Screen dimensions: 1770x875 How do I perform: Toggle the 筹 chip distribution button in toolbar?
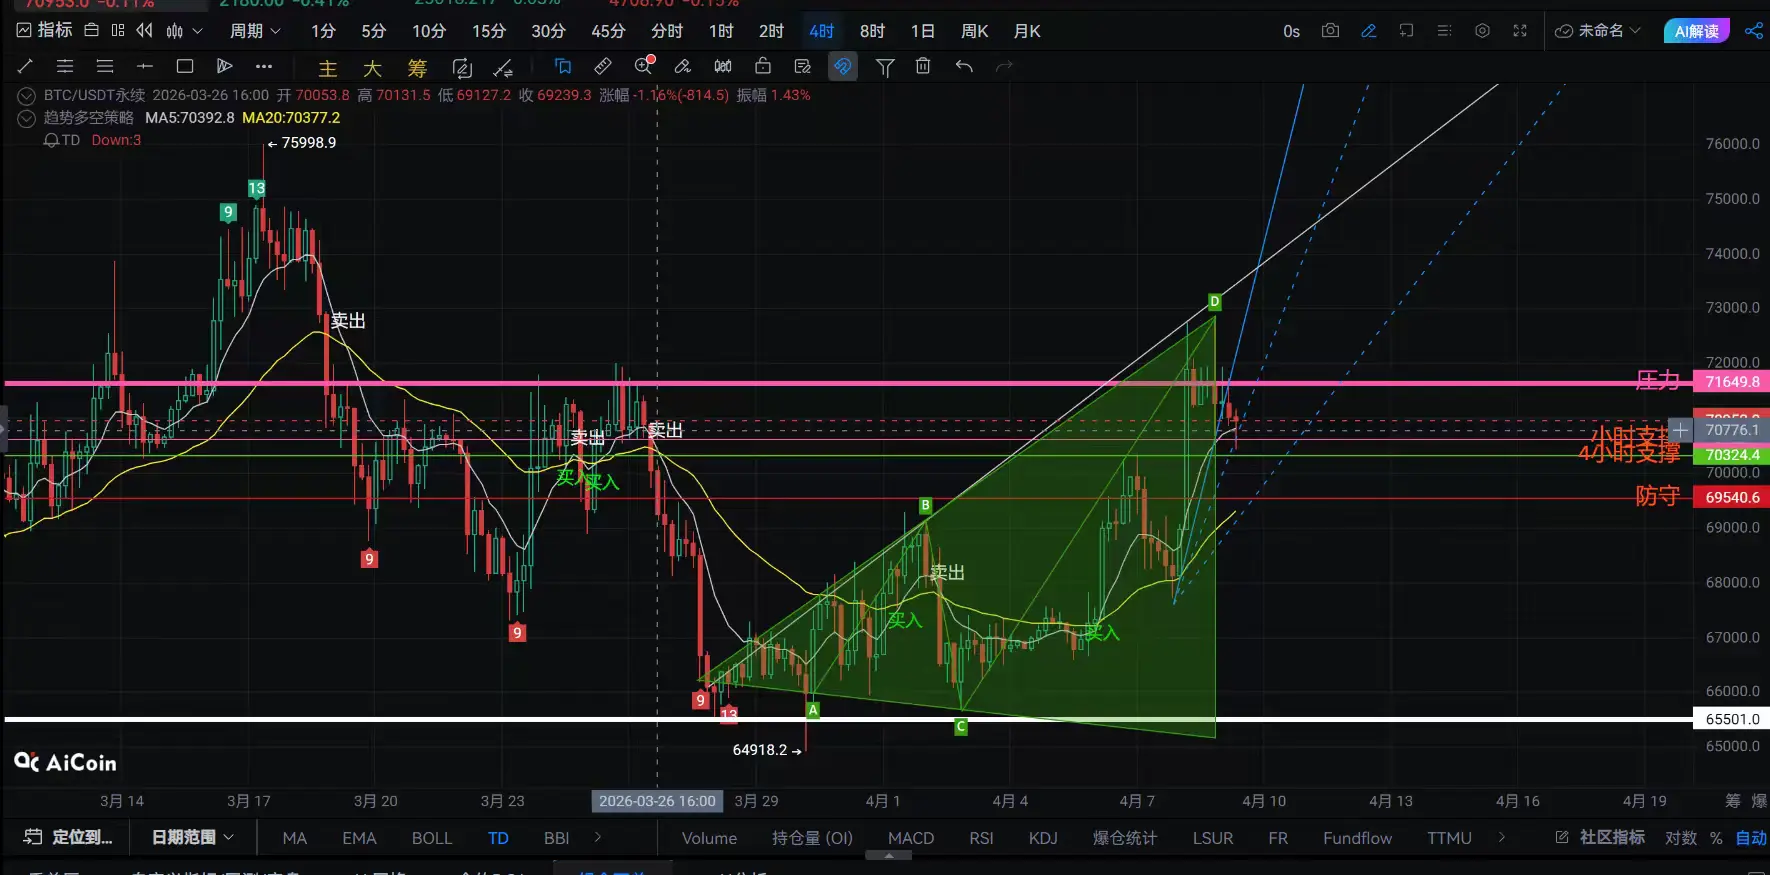417,68
